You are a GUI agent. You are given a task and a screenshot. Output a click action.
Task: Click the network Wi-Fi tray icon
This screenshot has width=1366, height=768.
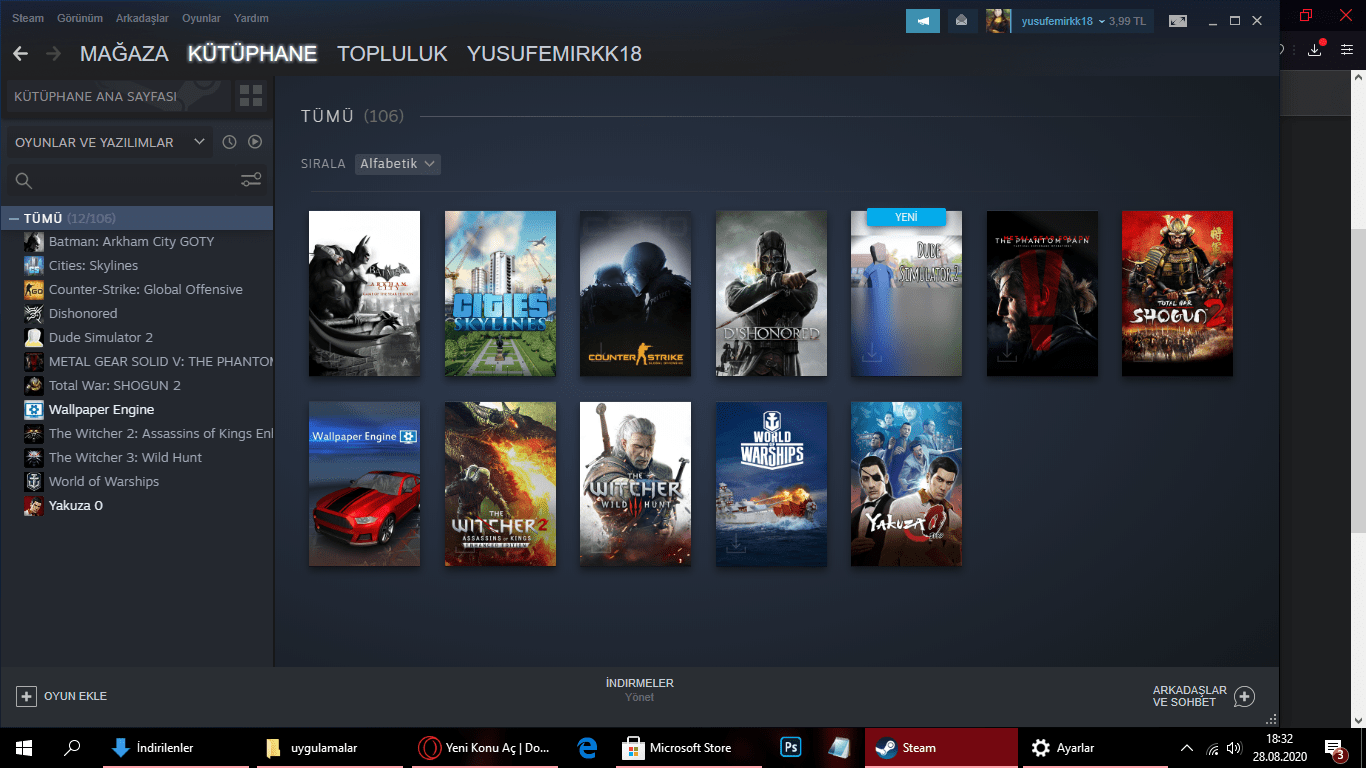pyautogui.click(x=1212, y=748)
